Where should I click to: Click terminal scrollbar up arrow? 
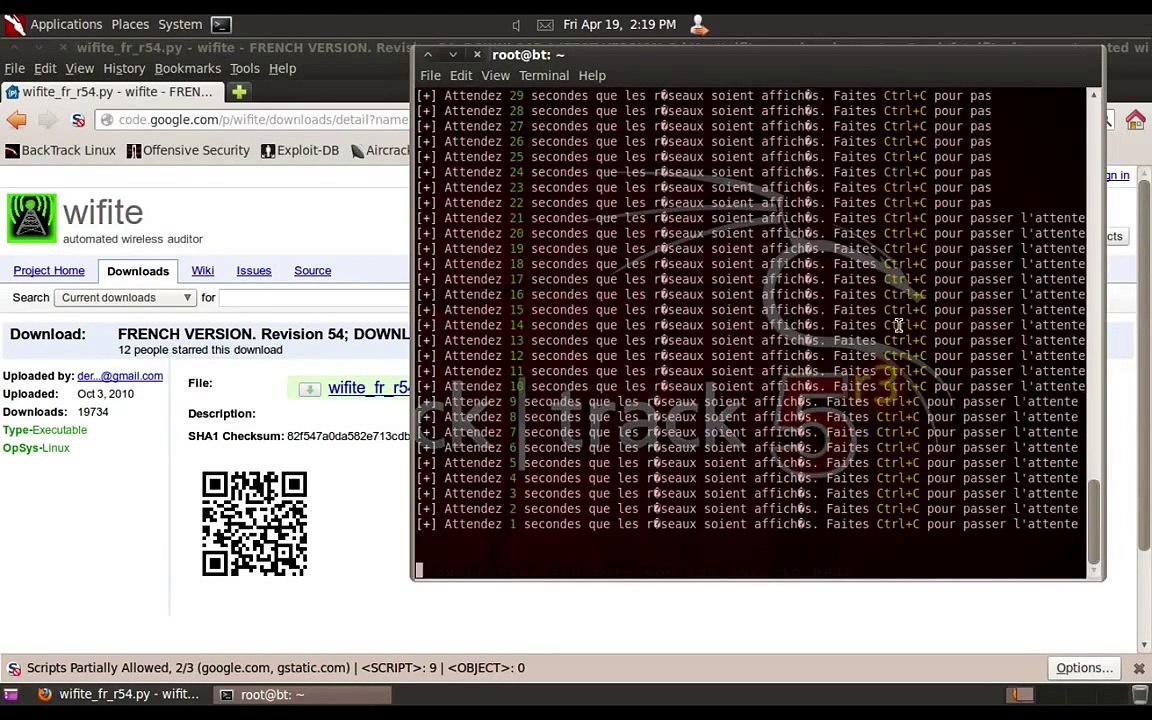pos(1093,95)
